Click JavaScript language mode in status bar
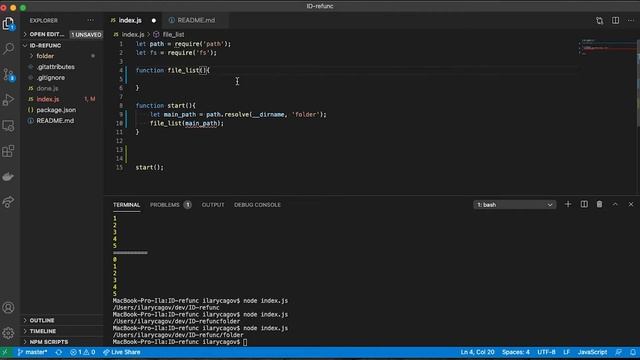The image size is (640, 360). tap(592, 352)
